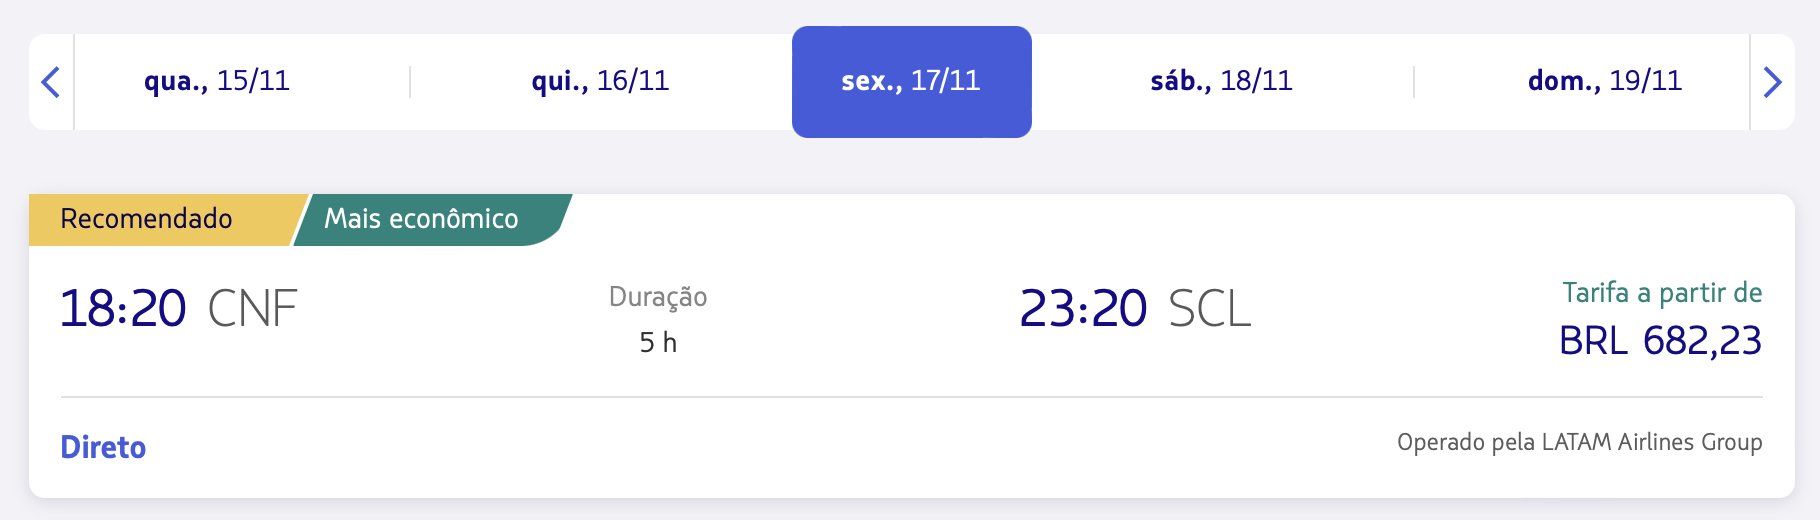
Task: Select the qua., 15/11 date tab
Action: coord(217,81)
